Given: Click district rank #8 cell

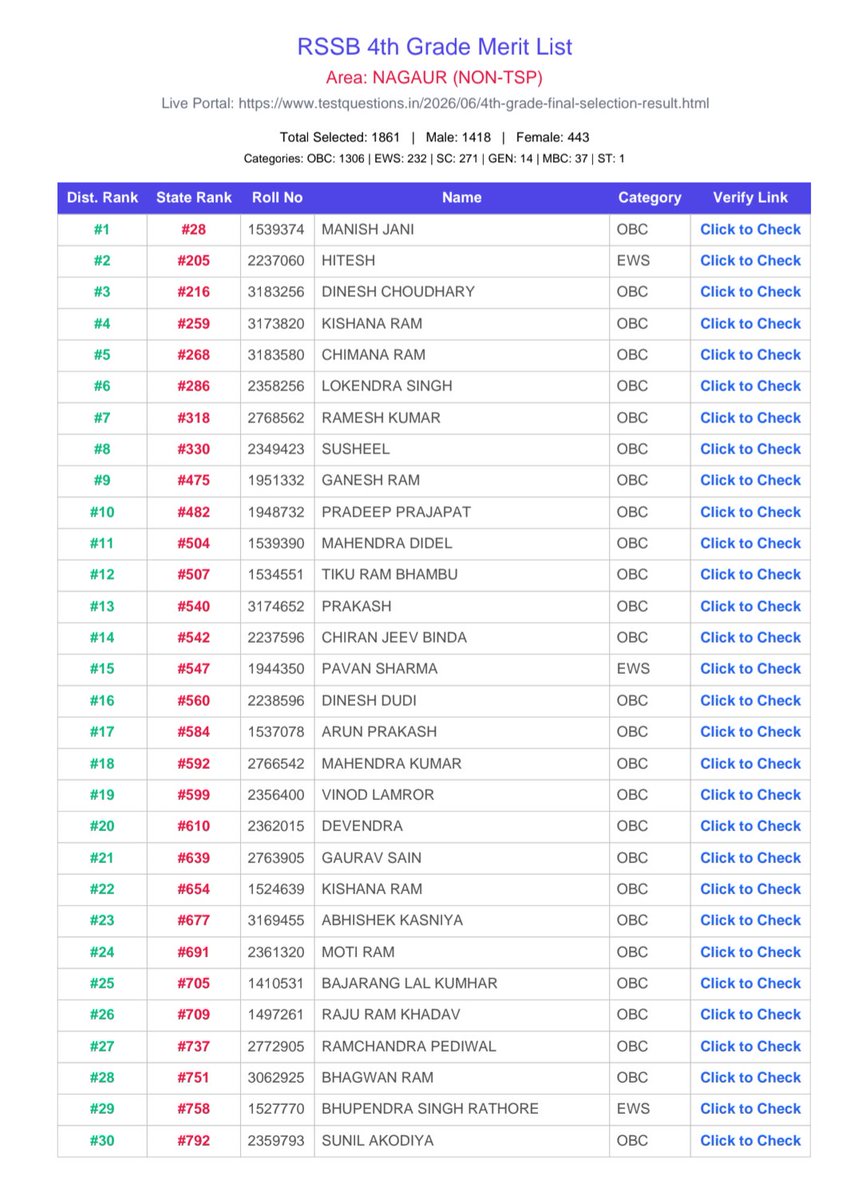Looking at the screenshot, I should tap(102, 449).
